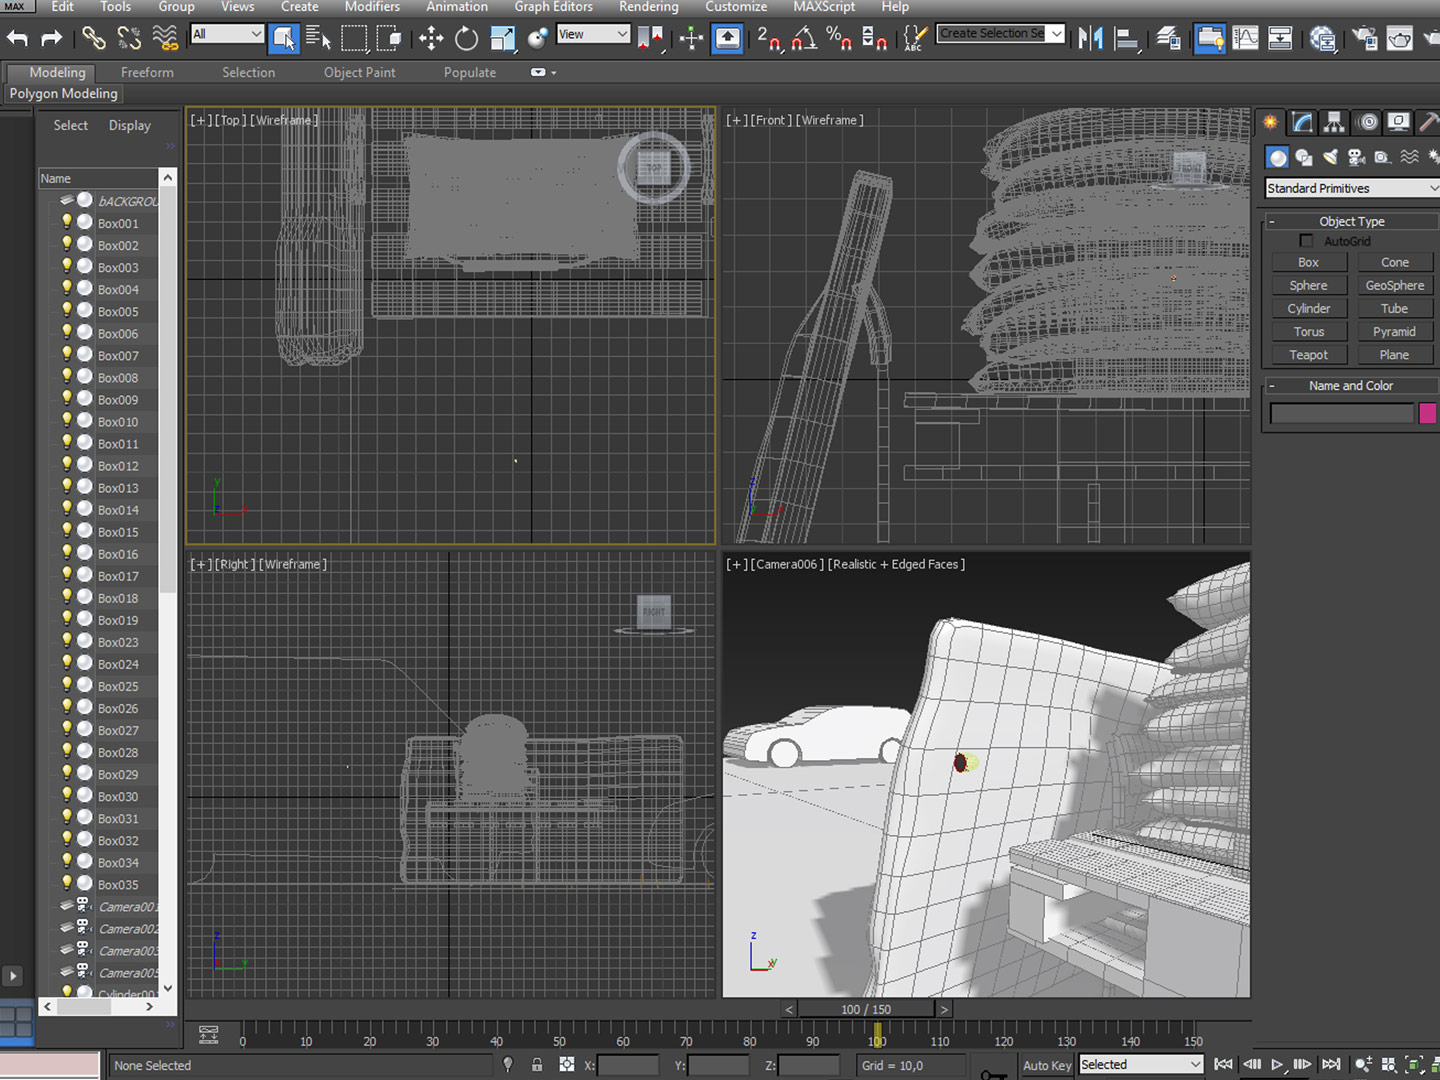
Task: Click the Mirror tool icon
Action: 1090,39
